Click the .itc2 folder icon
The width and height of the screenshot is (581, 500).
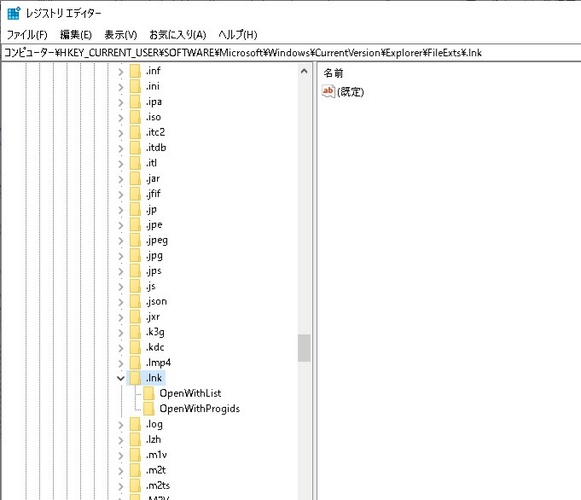135,132
